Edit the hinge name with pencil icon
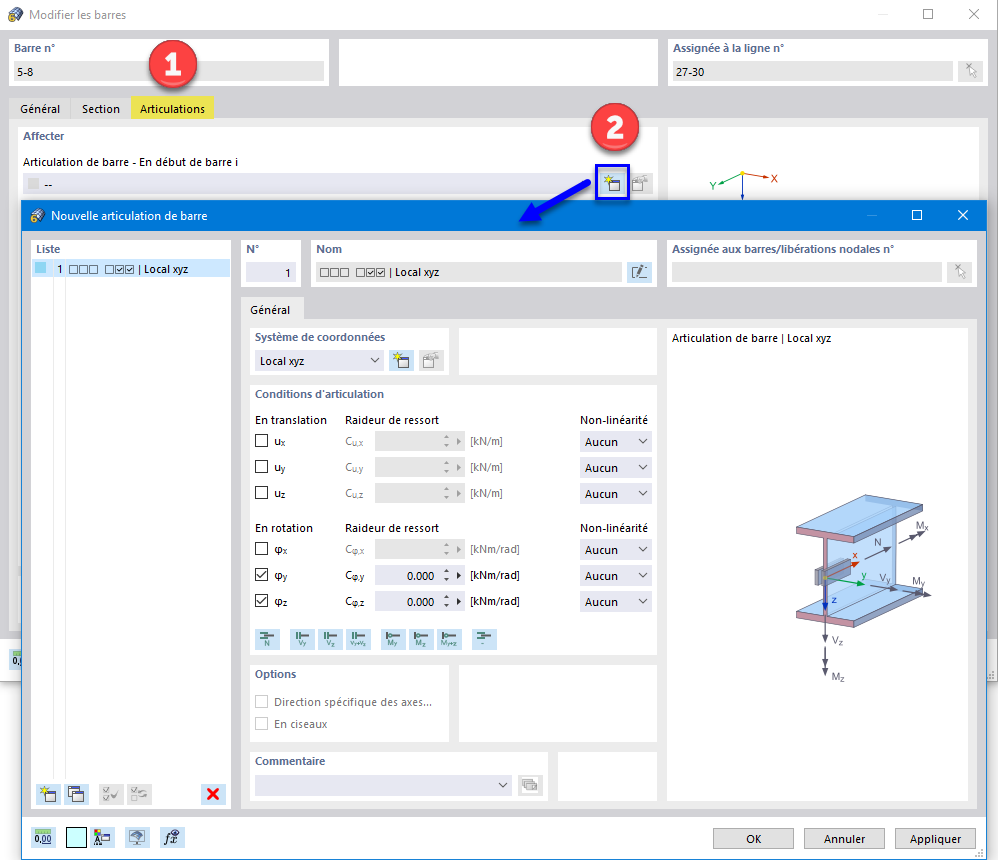Screen dimensions: 1000x860 coord(639,272)
